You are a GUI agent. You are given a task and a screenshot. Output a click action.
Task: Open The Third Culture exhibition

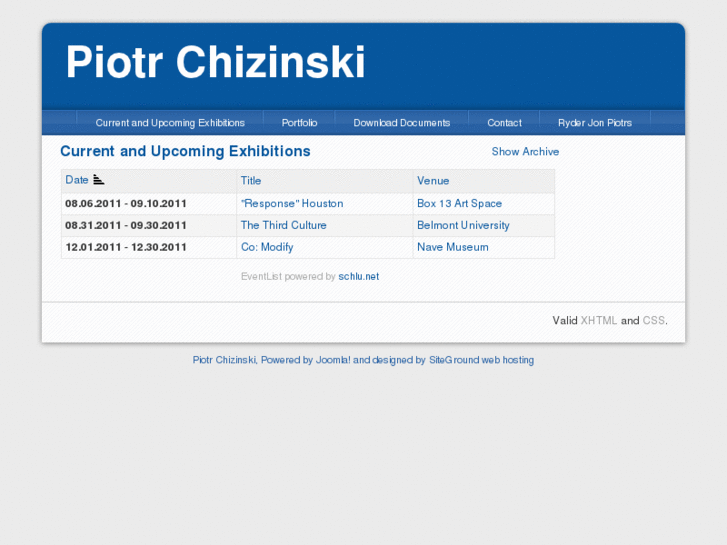pos(283,225)
